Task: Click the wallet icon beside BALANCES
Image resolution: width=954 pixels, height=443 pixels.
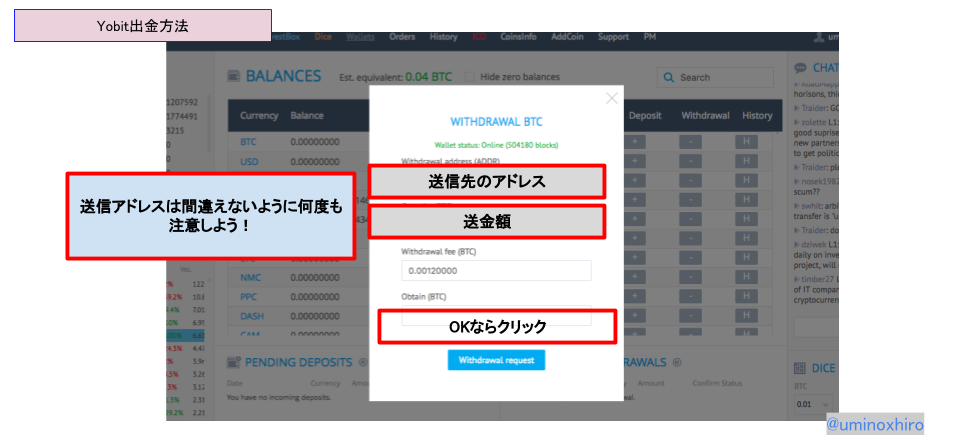Action: click(x=233, y=76)
